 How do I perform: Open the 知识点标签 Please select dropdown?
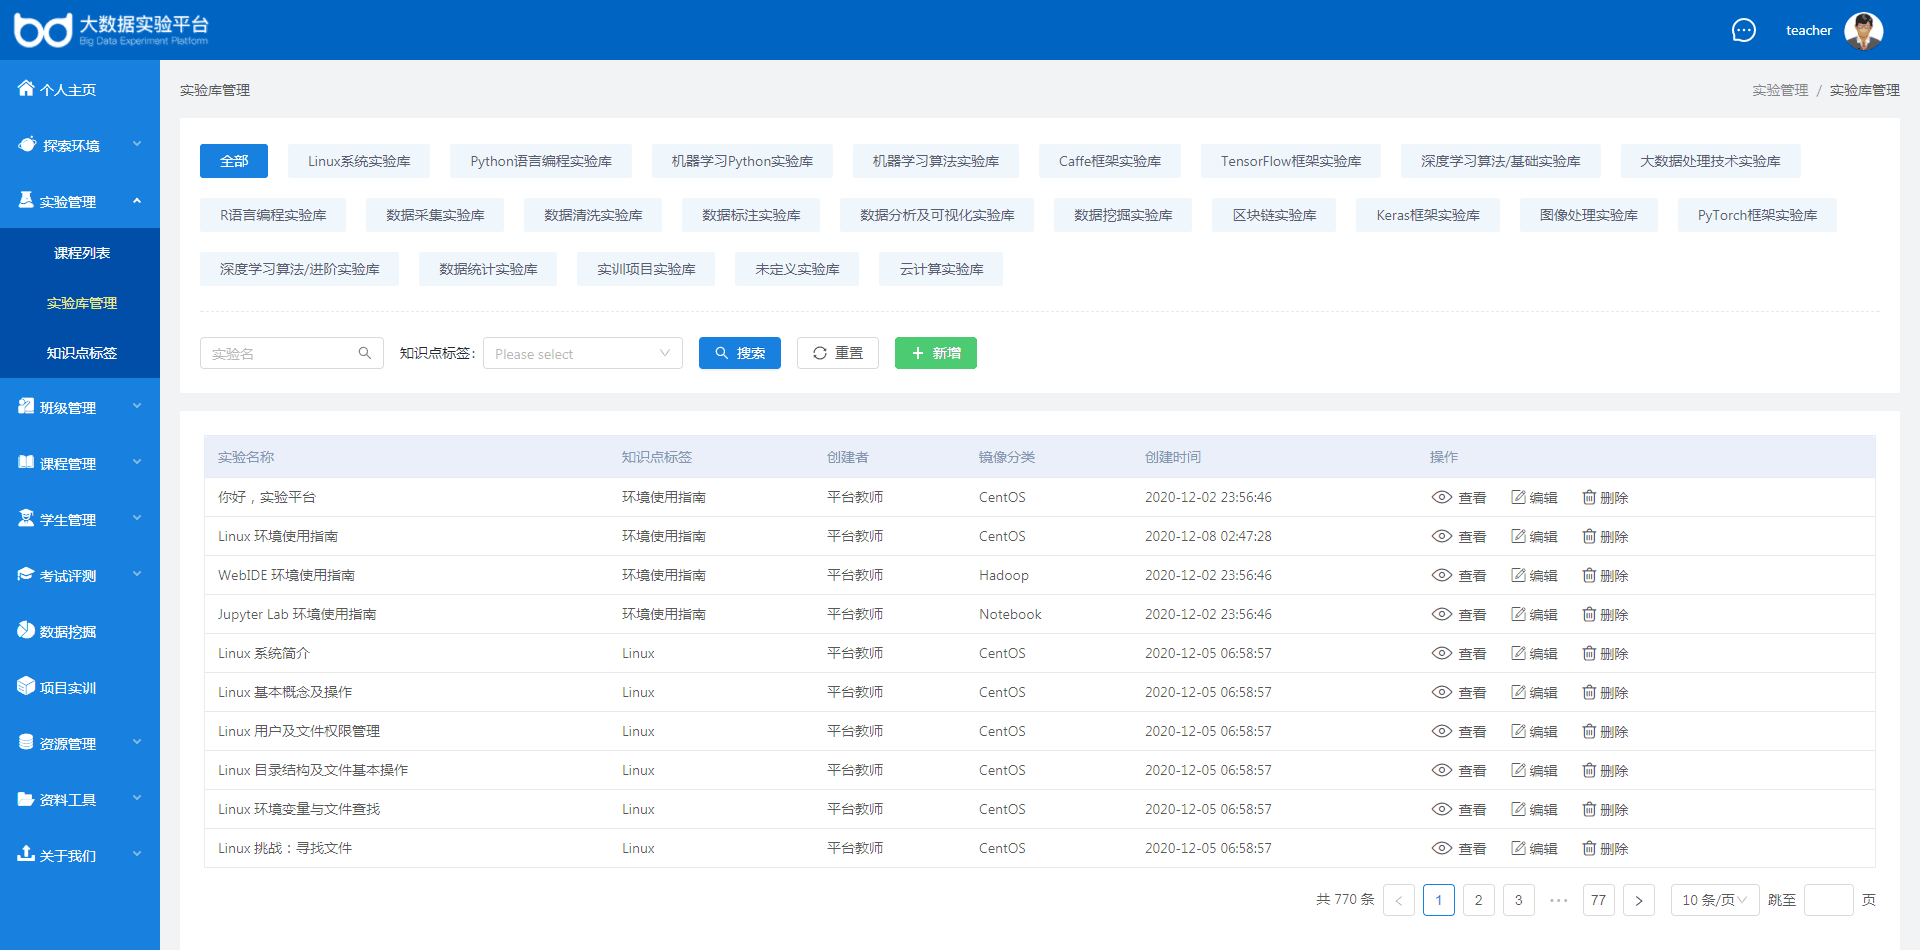click(x=582, y=353)
